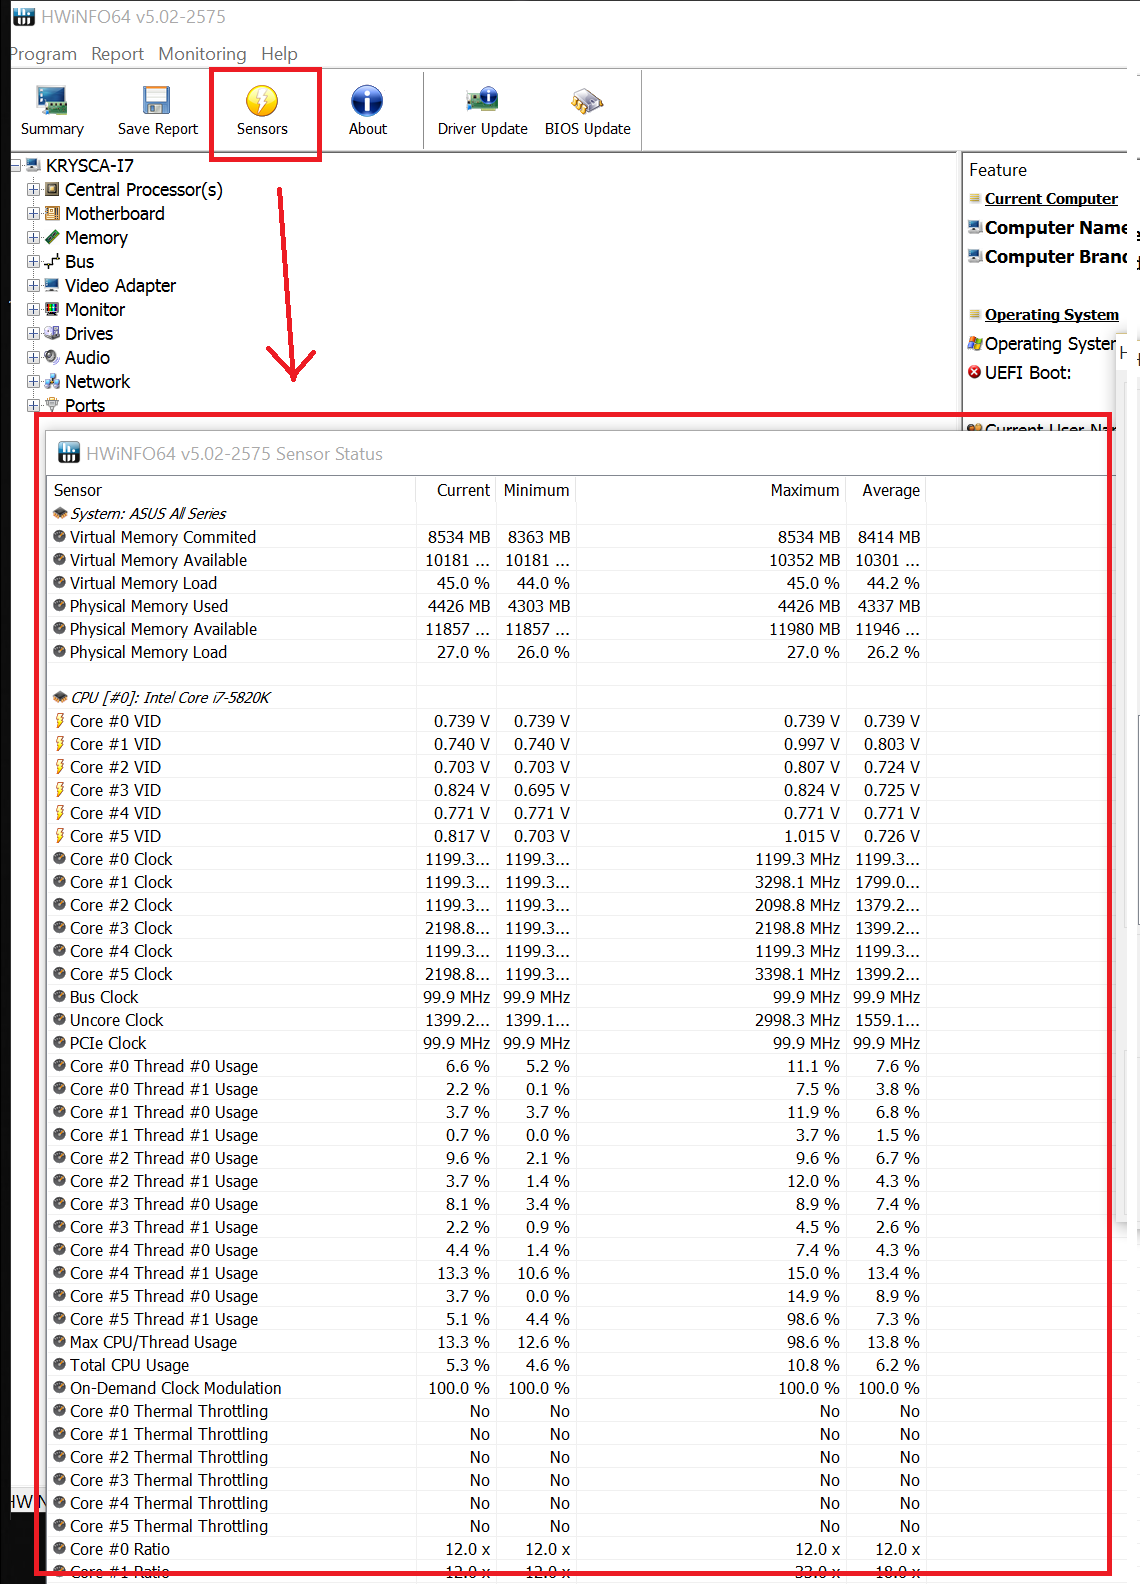The height and width of the screenshot is (1584, 1140).
Task: Click the Video Adapter icon
Action: 53,285
